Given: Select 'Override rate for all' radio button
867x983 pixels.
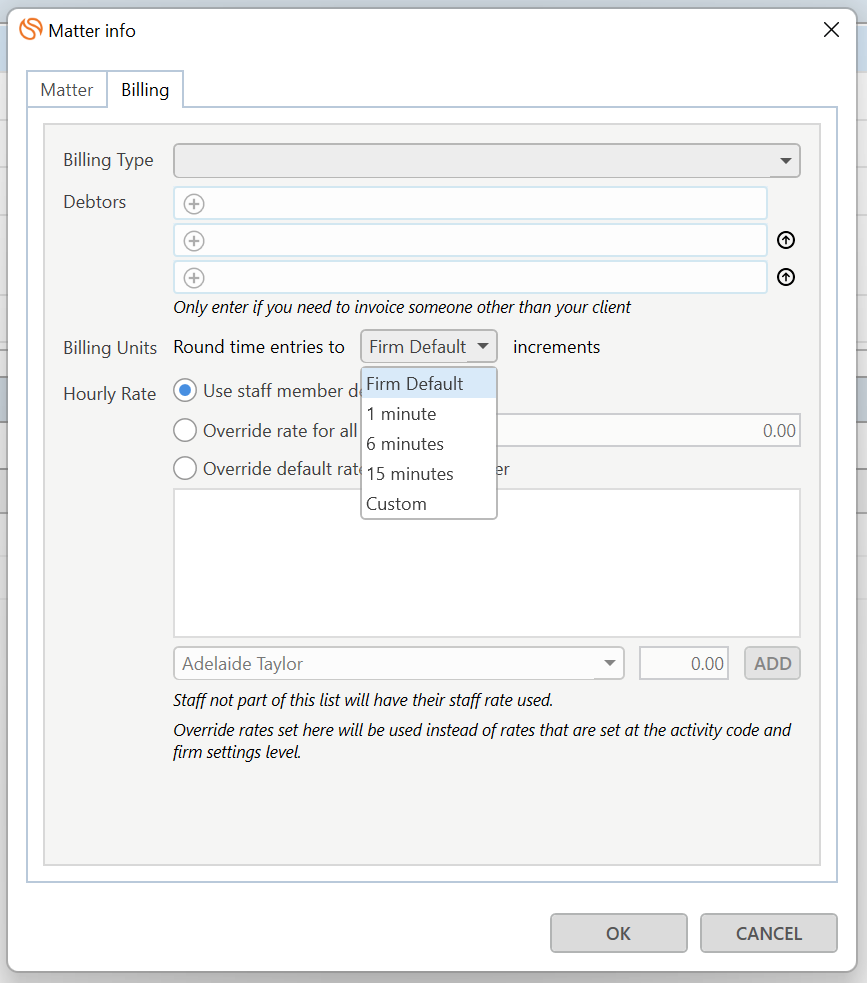Looking at the screenshot, I should [x=185, y=430].
